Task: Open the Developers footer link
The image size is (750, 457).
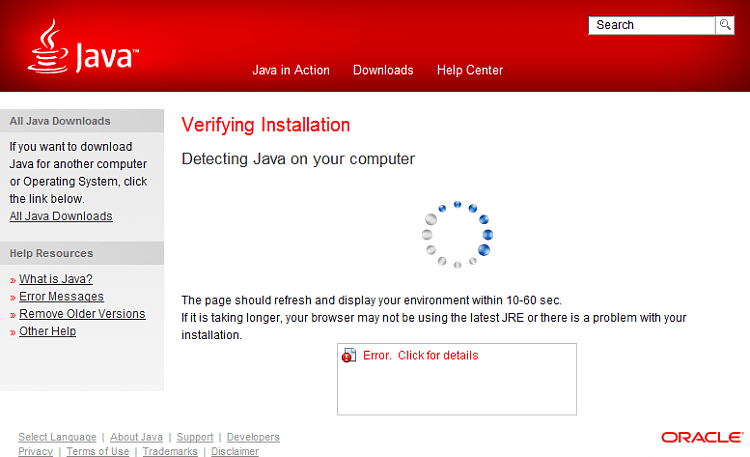Action: point(253,437)
